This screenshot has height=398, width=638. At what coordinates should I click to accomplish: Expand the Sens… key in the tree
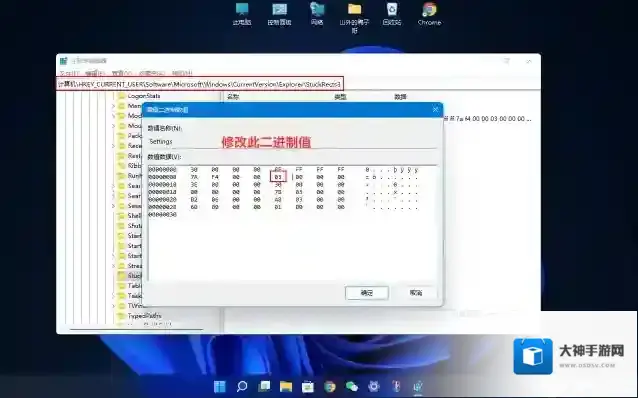(x=114, y=206)
